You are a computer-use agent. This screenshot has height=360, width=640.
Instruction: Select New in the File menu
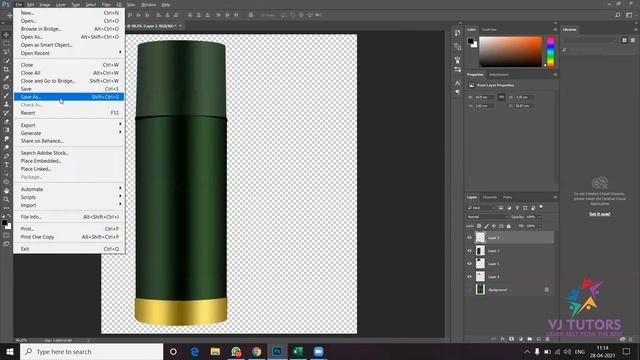69,13
